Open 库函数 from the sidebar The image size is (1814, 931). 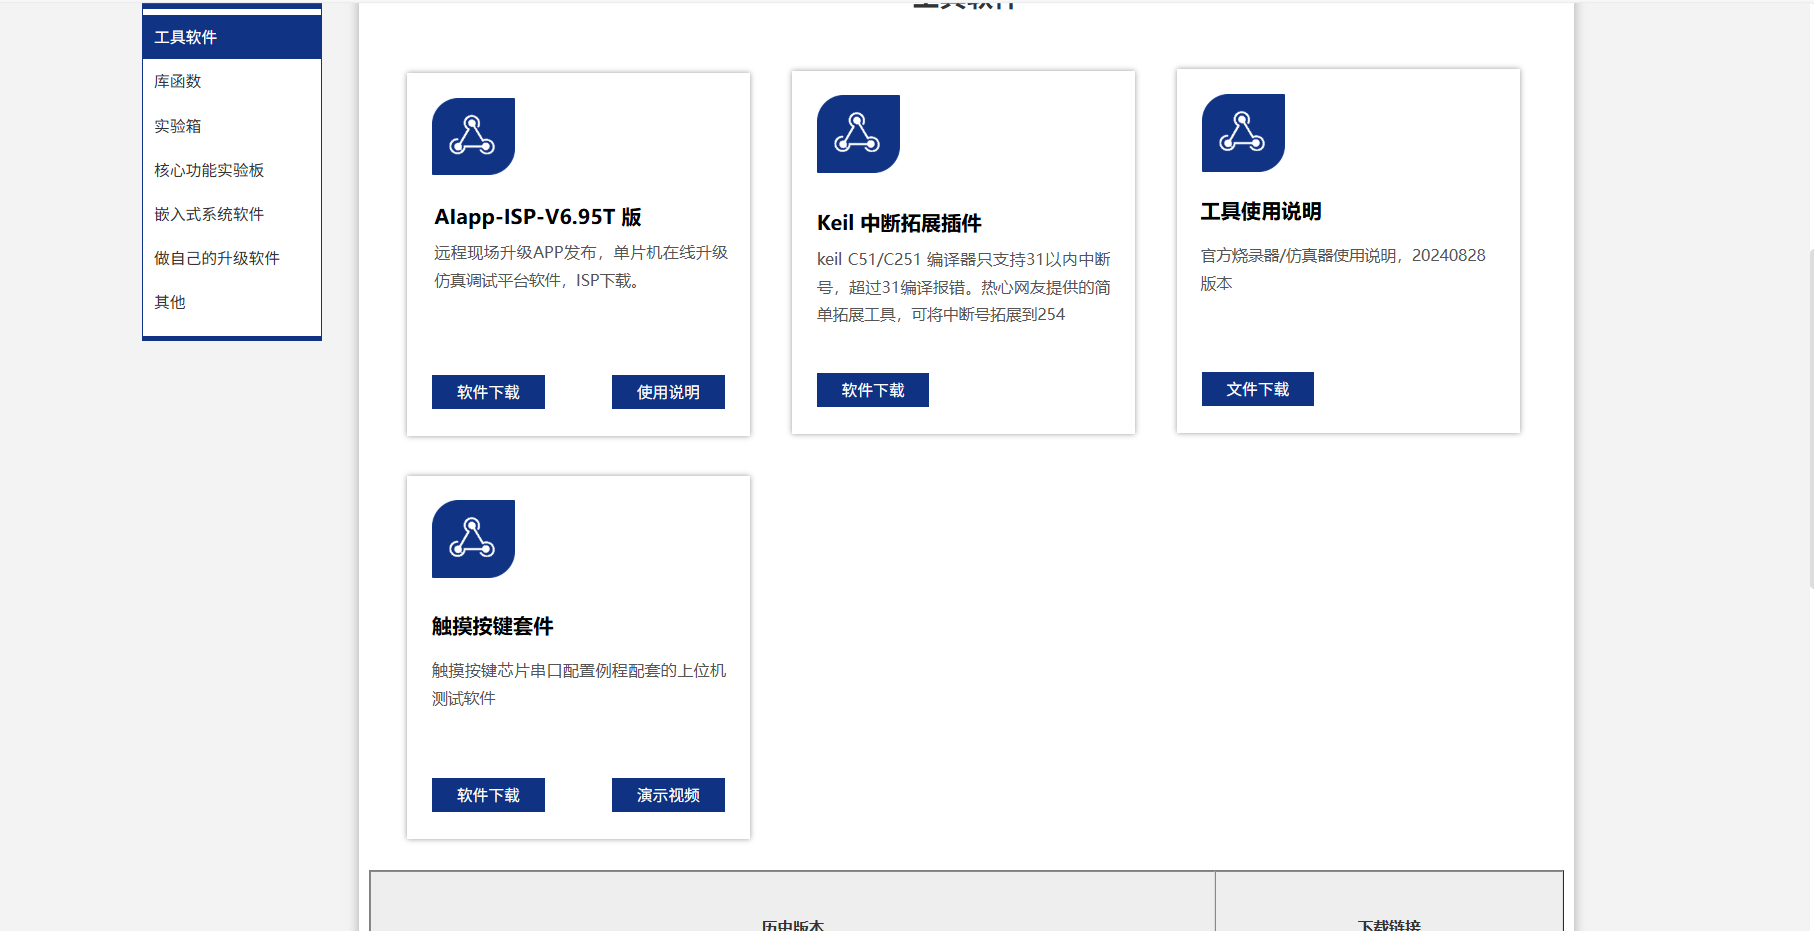pos(176,81)
